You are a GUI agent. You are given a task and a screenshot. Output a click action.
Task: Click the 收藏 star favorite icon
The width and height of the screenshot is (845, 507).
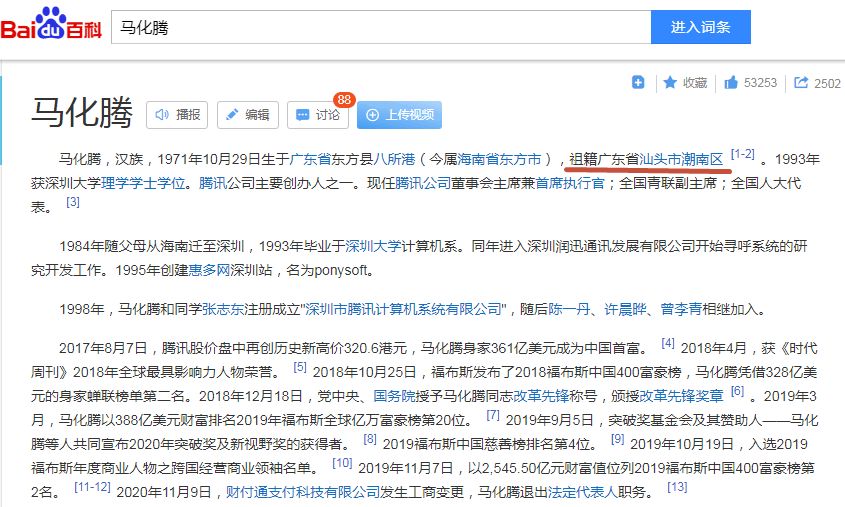[x=670, y=82]
